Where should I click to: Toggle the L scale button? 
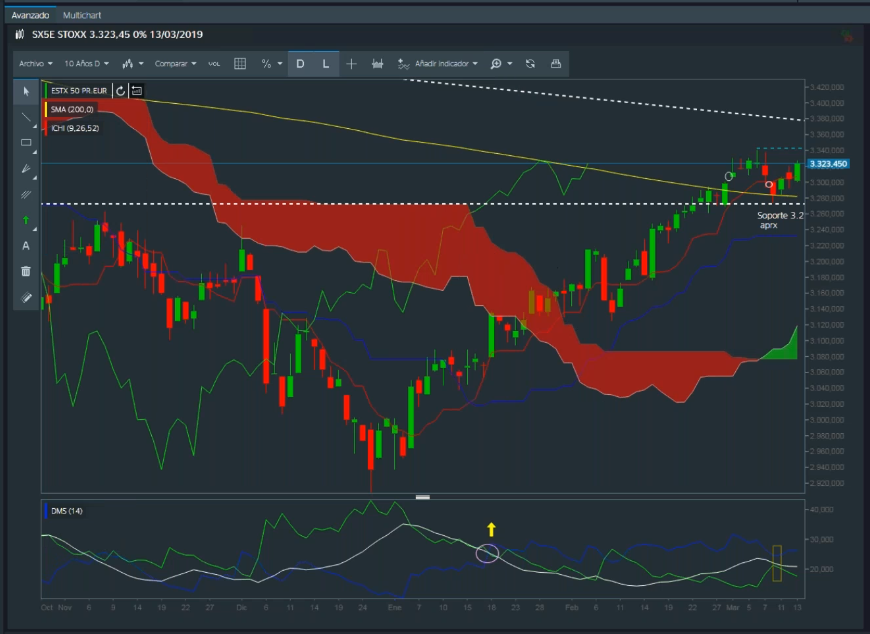[x=326, y=63]
